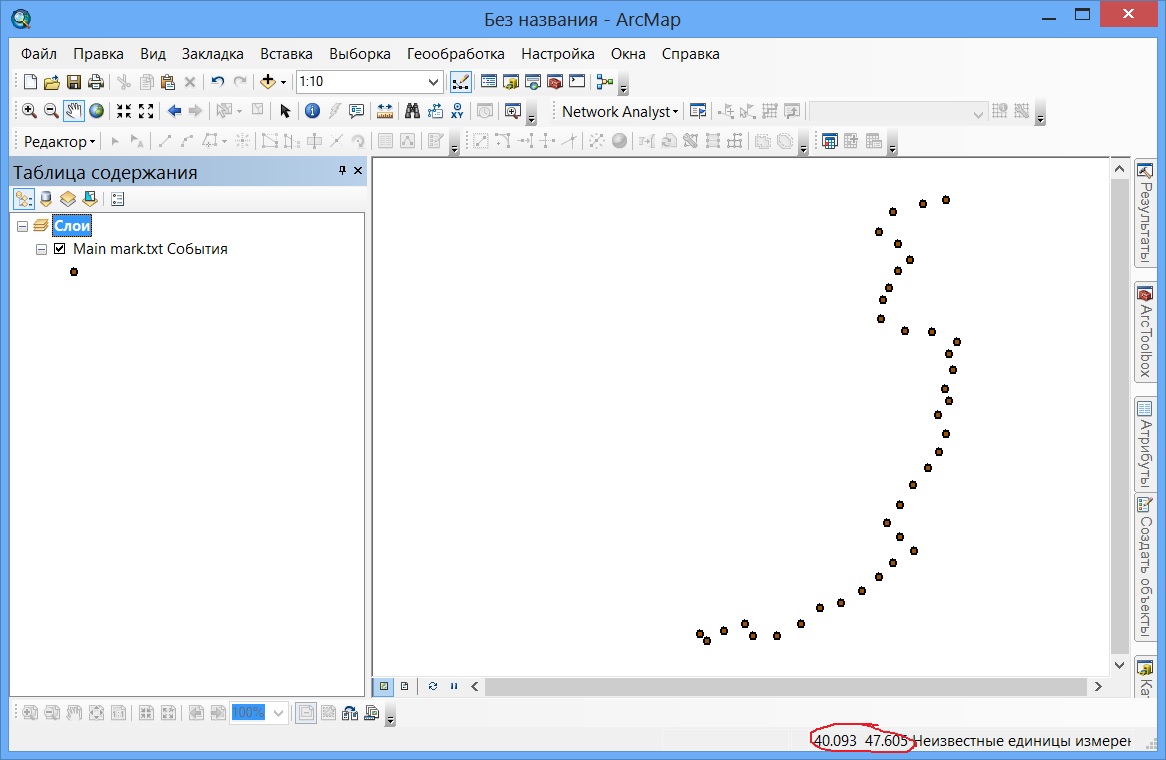The width and height of the screenshot is (1166, 760).
Task: Go back to previous extent
Action: (x=174, y=111)
